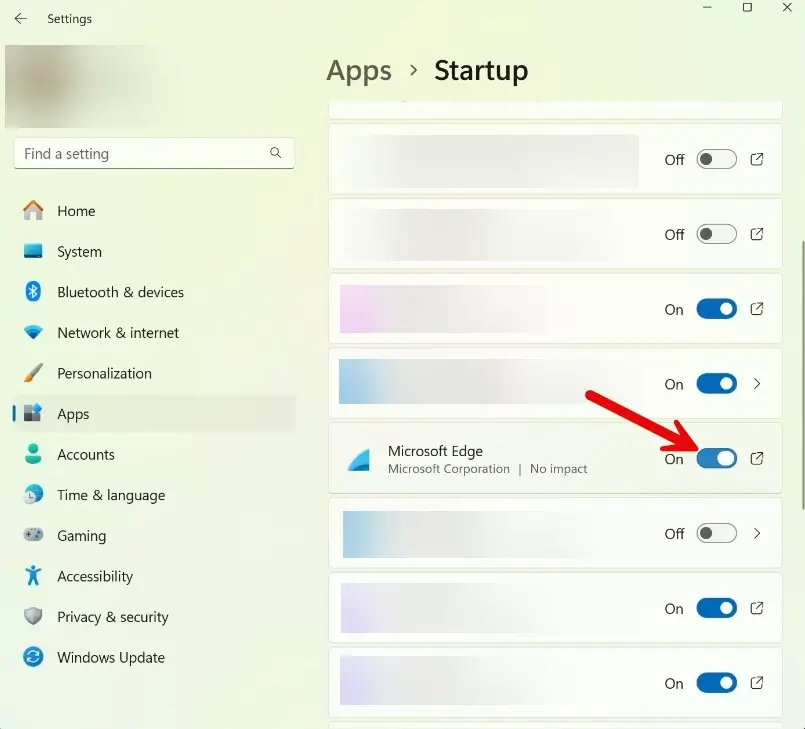Select Apps in the sidebar

[x=154, y=414]
